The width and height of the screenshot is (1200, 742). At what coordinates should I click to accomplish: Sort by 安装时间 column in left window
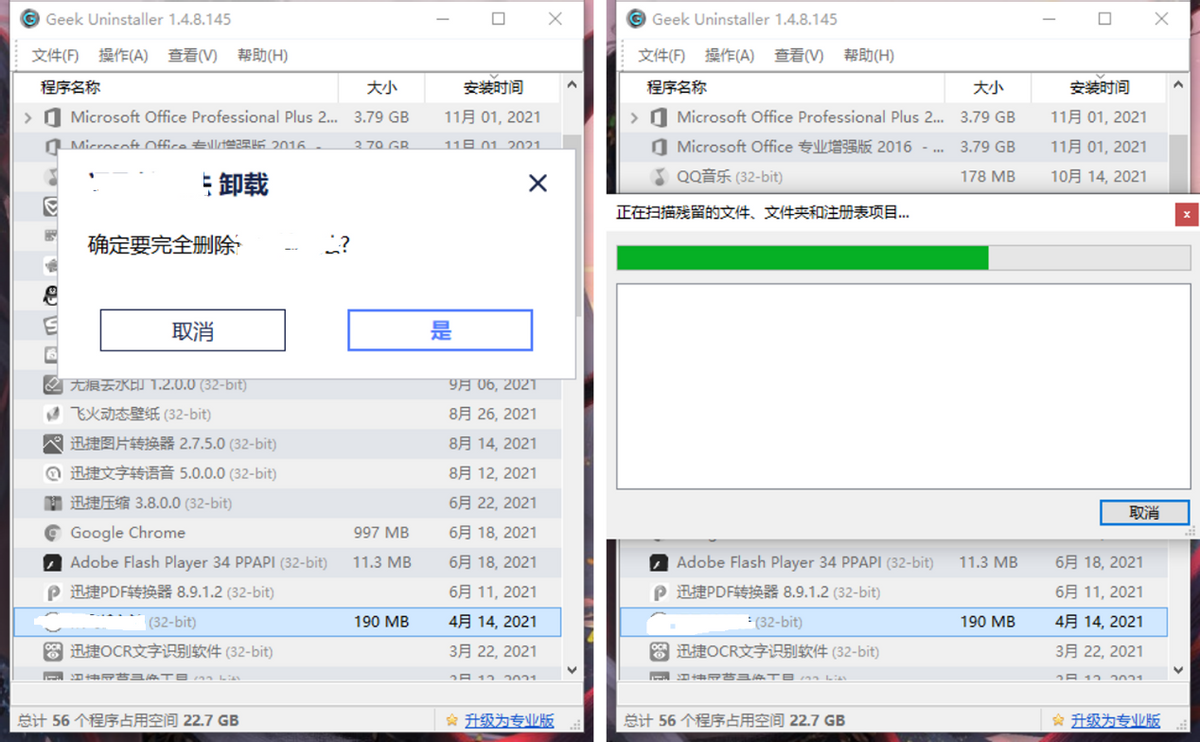493,88
